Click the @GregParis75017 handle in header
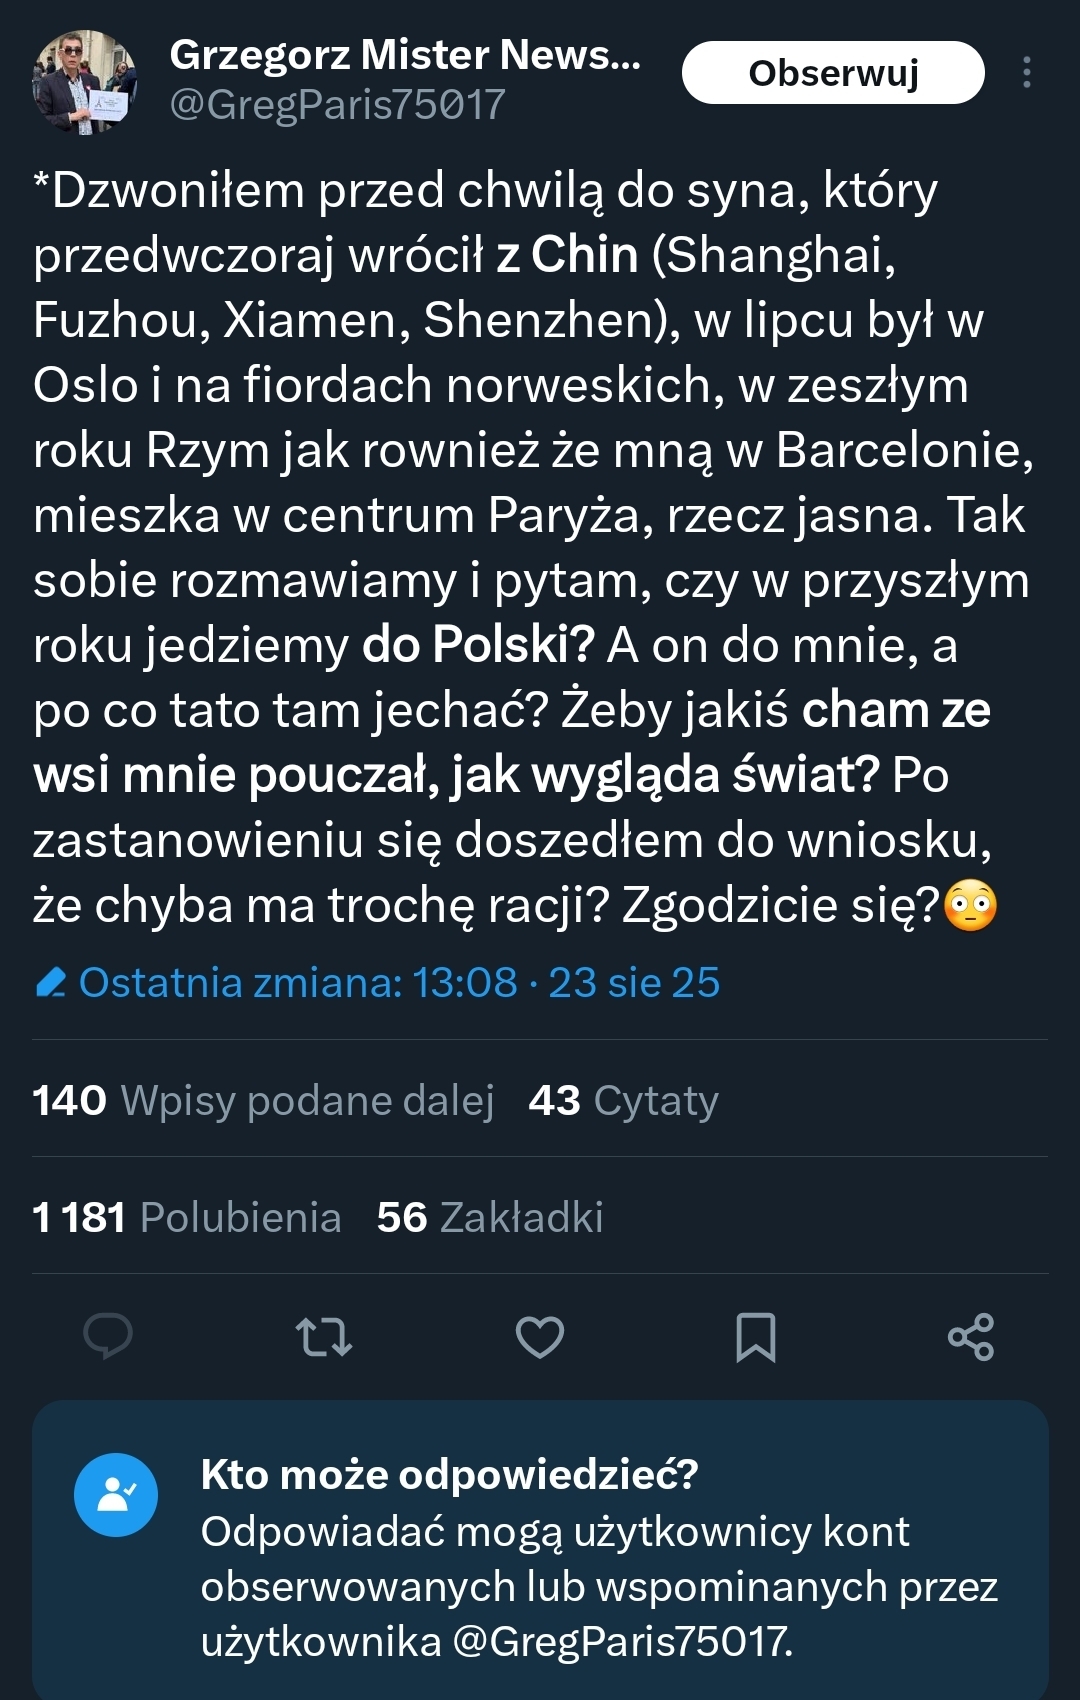Image resolution: width=1080 pixels, height=1700 pixels. click(337, 105)
